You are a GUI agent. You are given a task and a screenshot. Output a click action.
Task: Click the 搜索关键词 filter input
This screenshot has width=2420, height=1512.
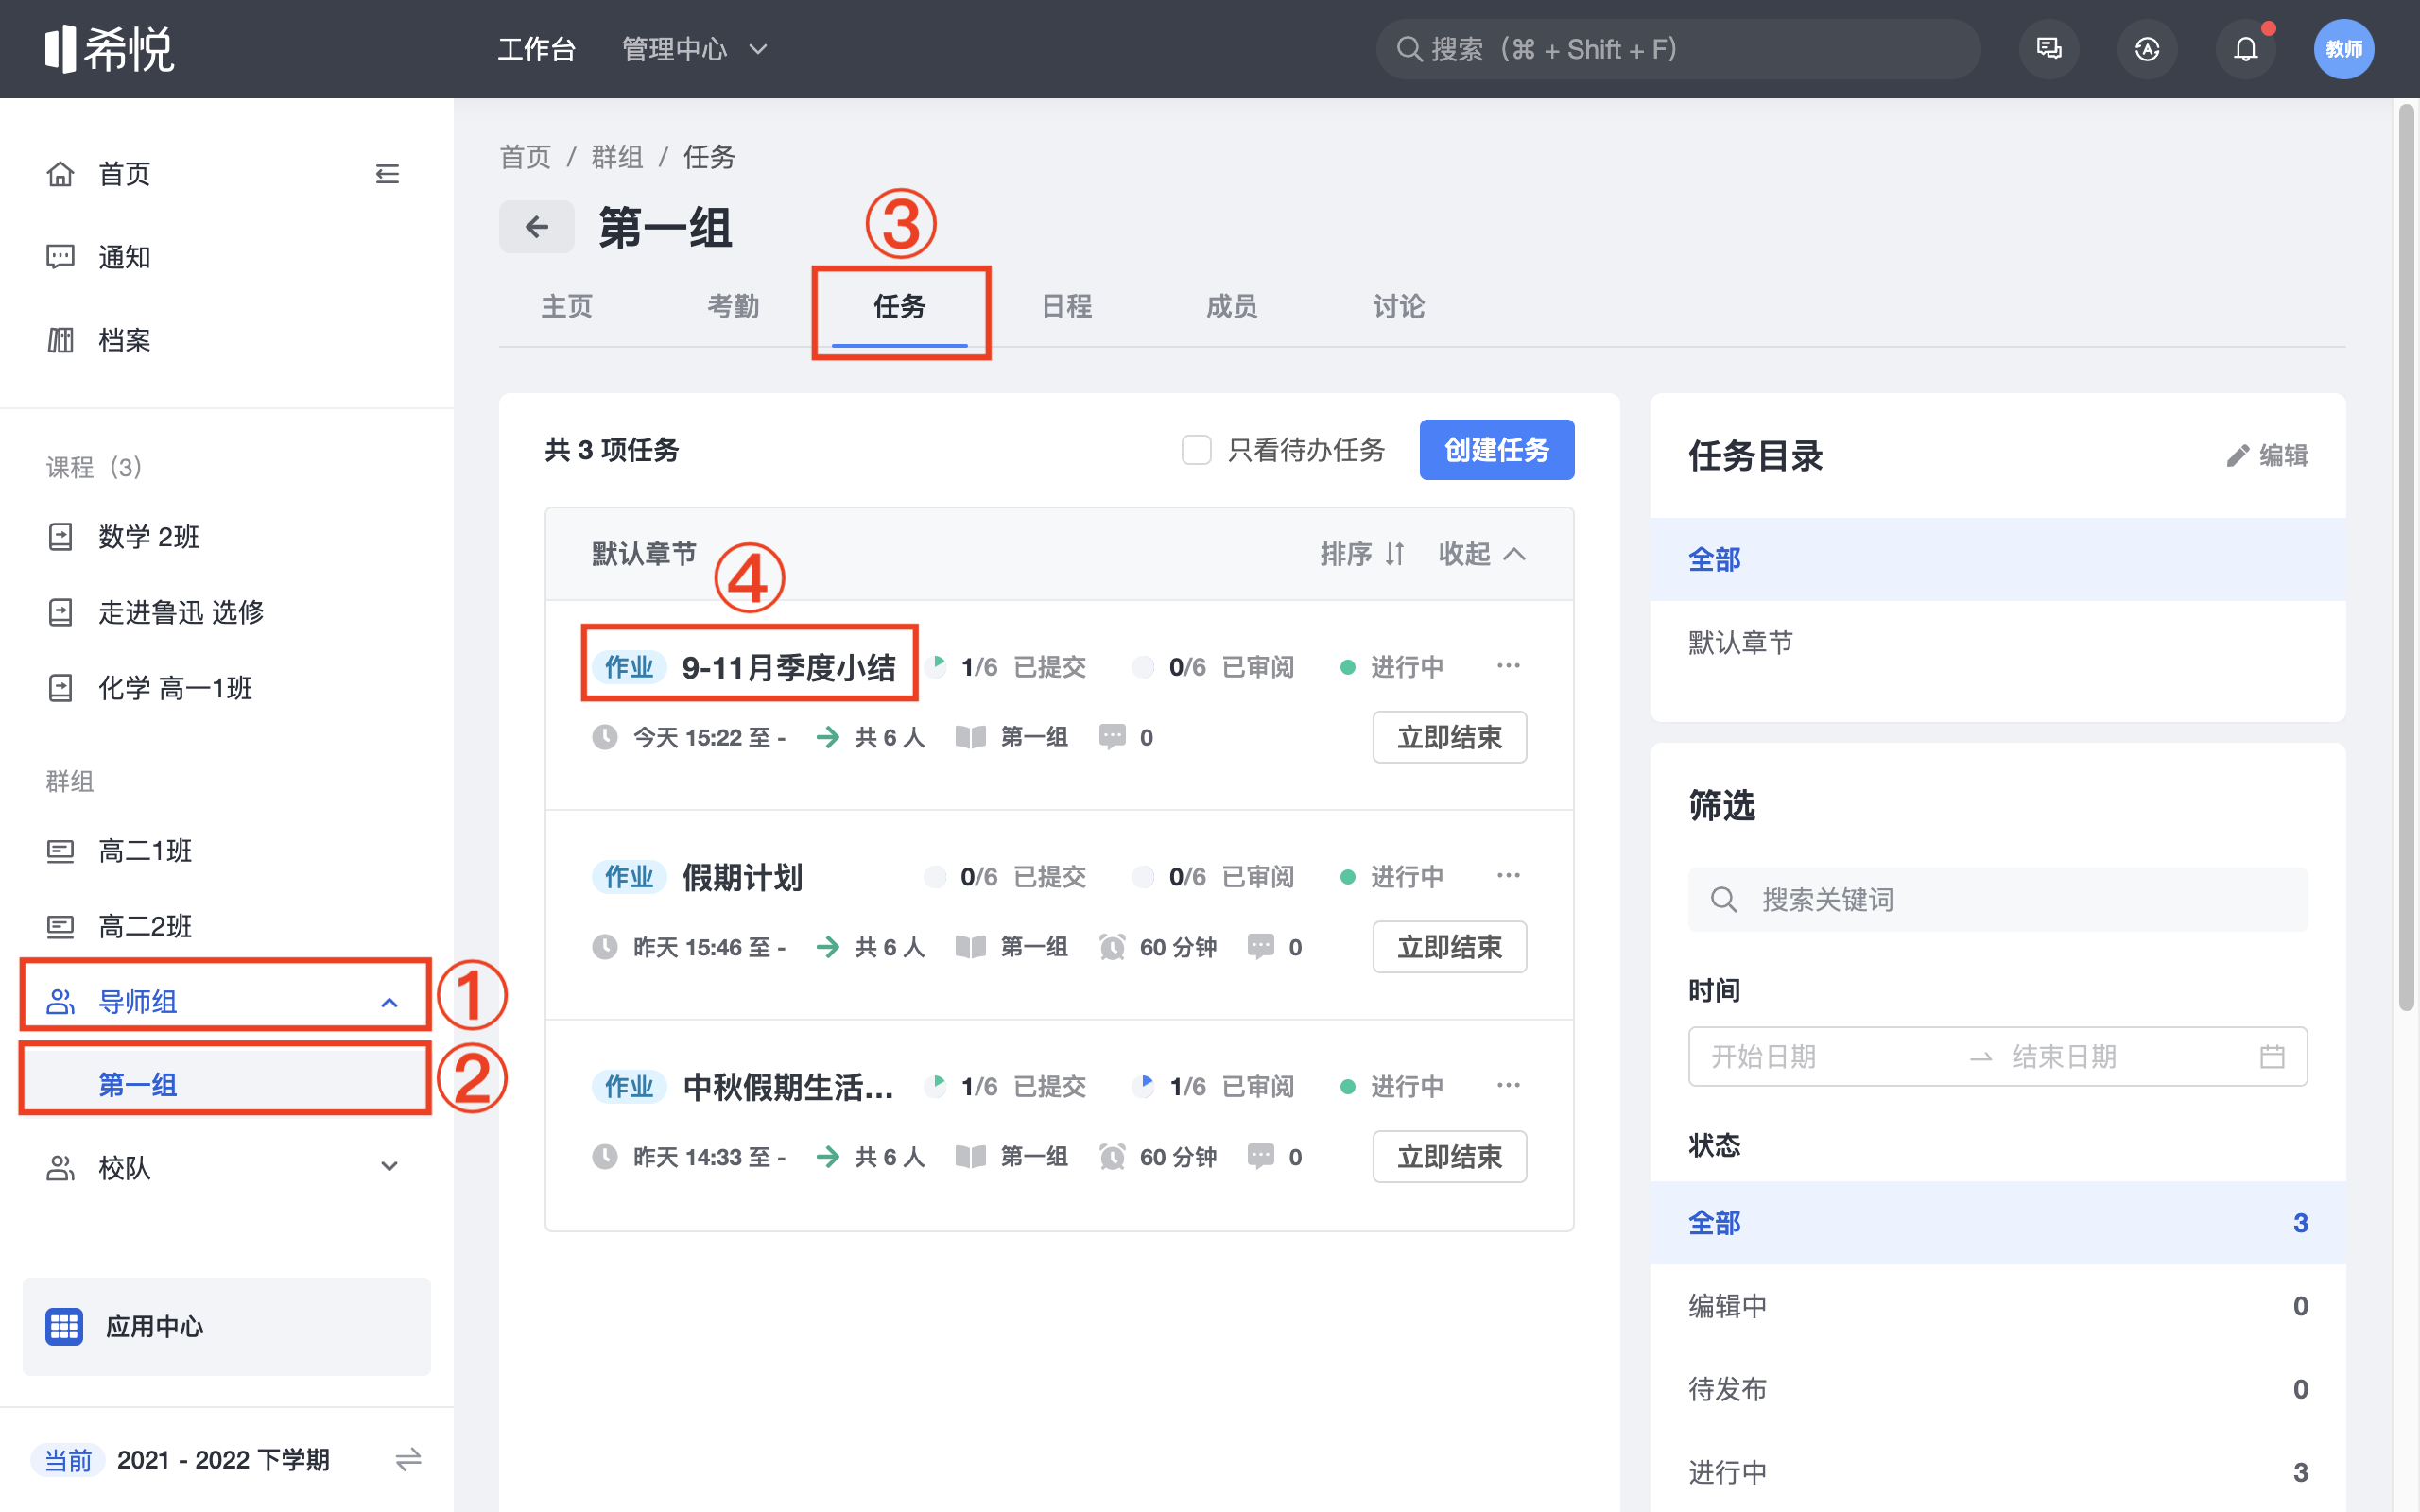[2000, 900]
